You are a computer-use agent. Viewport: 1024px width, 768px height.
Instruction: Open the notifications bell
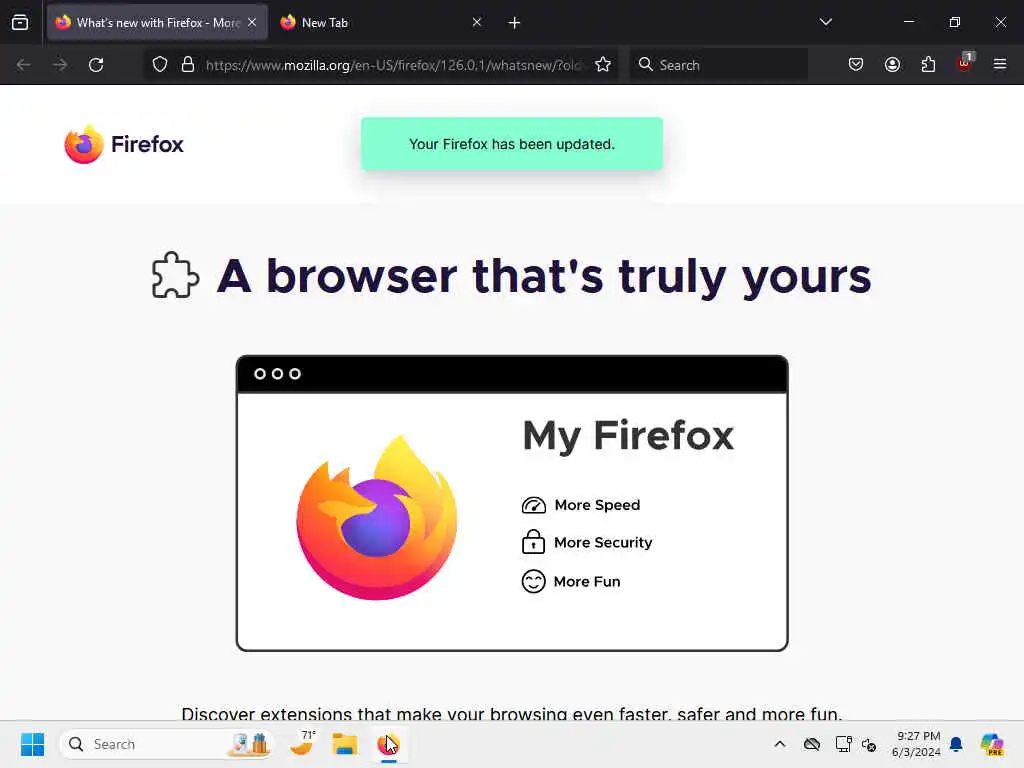tap(956, 744)
